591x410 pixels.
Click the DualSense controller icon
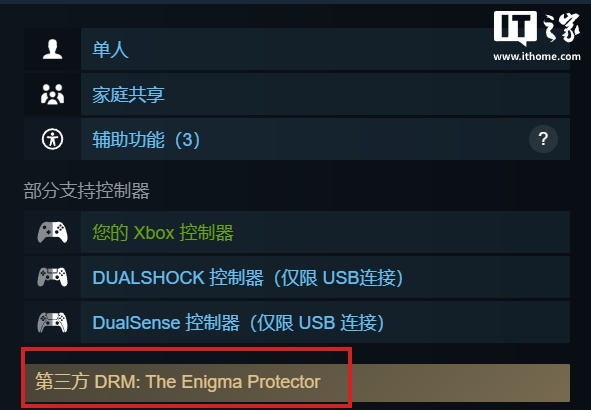point(52,322)
